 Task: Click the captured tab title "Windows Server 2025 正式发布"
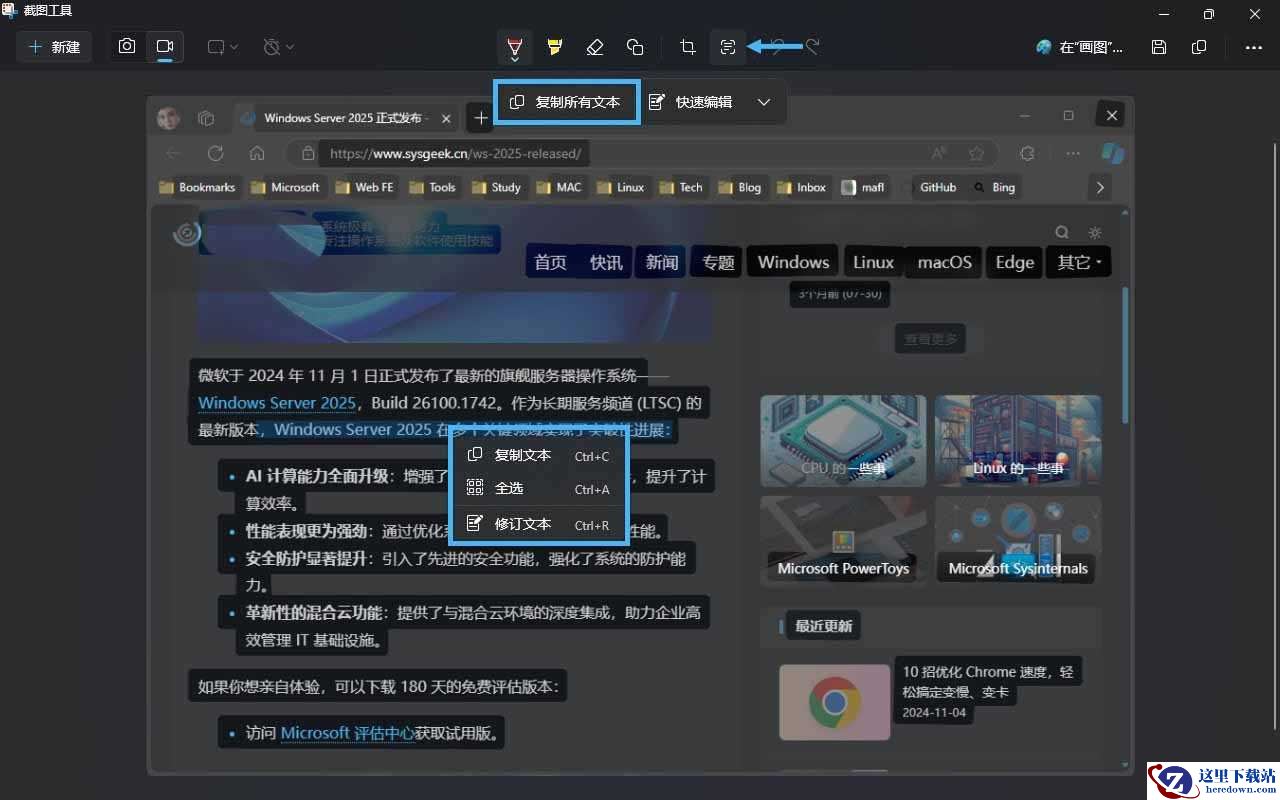tap(344, 118)
